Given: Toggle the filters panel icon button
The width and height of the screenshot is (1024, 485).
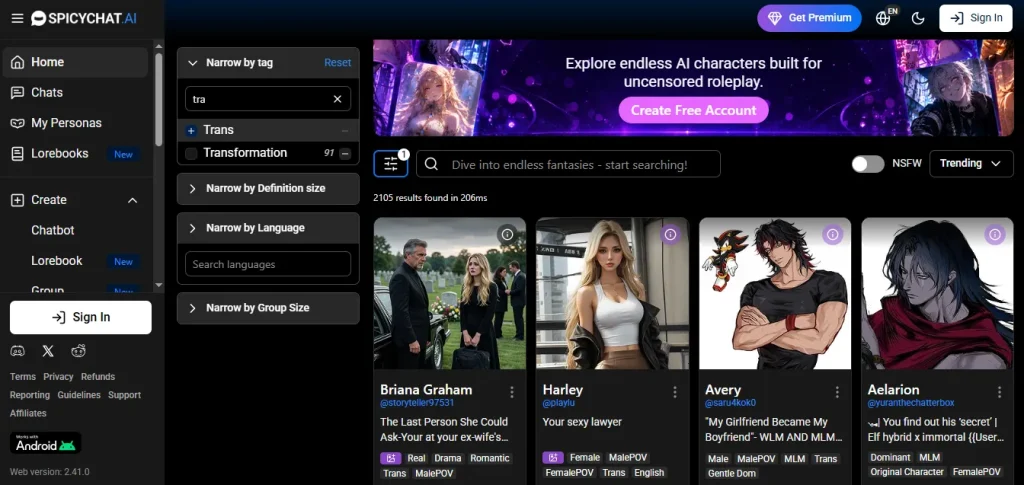Looking at the screenshot, I should pyautogui.click(x=391, y=164).
